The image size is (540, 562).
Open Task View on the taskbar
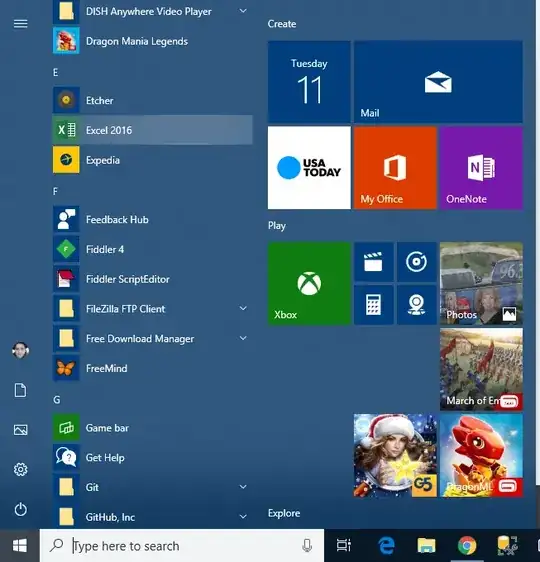pyautogui.click(x=344, y=546)
